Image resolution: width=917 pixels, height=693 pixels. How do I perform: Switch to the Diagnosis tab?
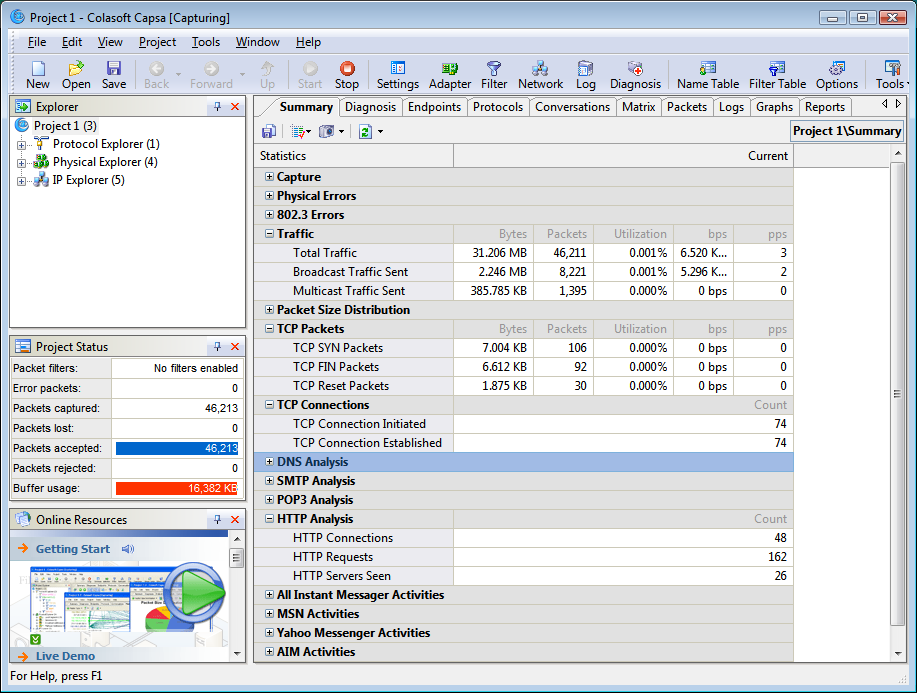370,107
